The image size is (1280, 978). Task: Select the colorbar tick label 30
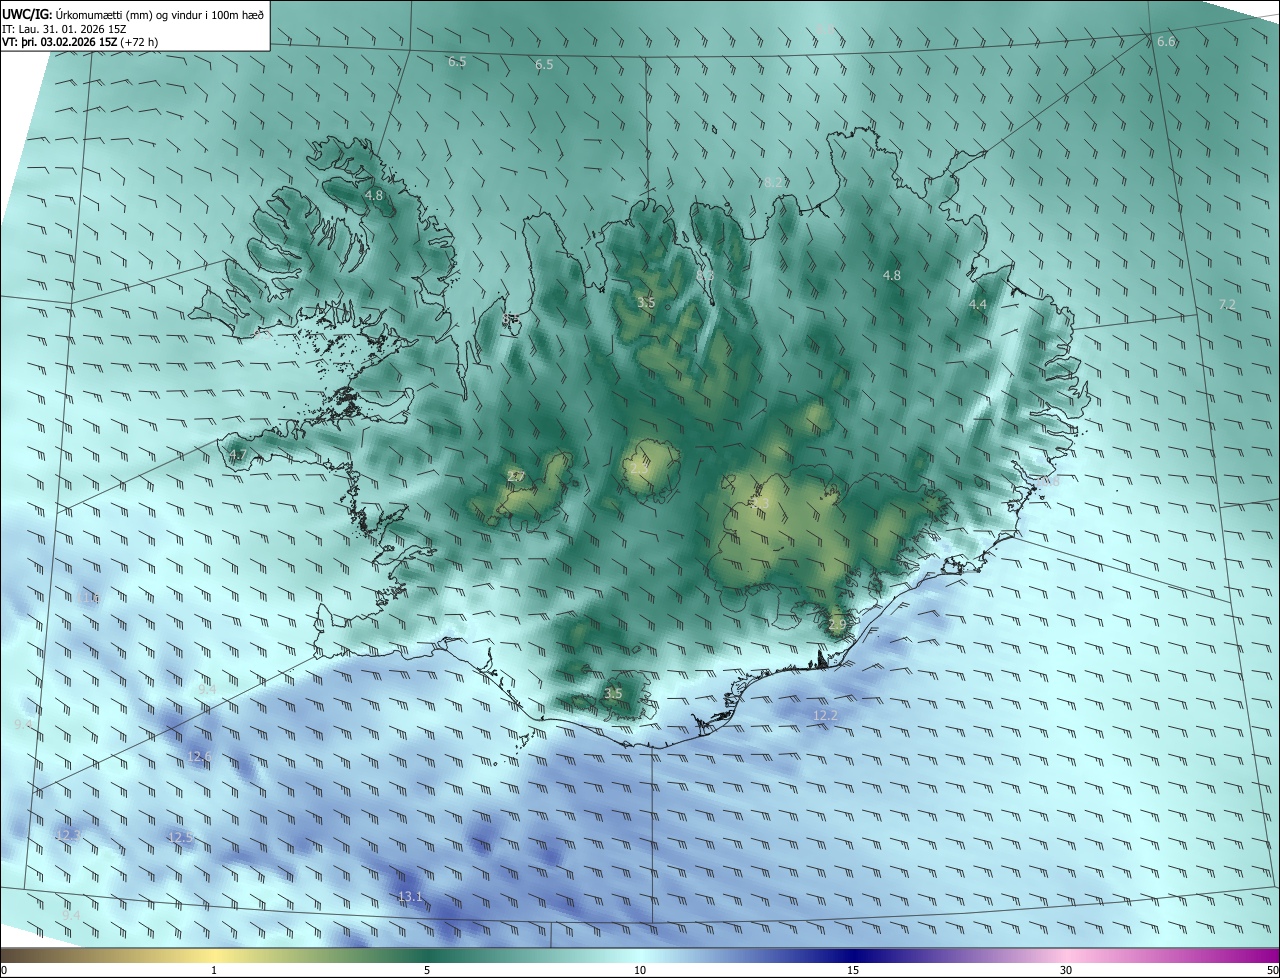1066,970
